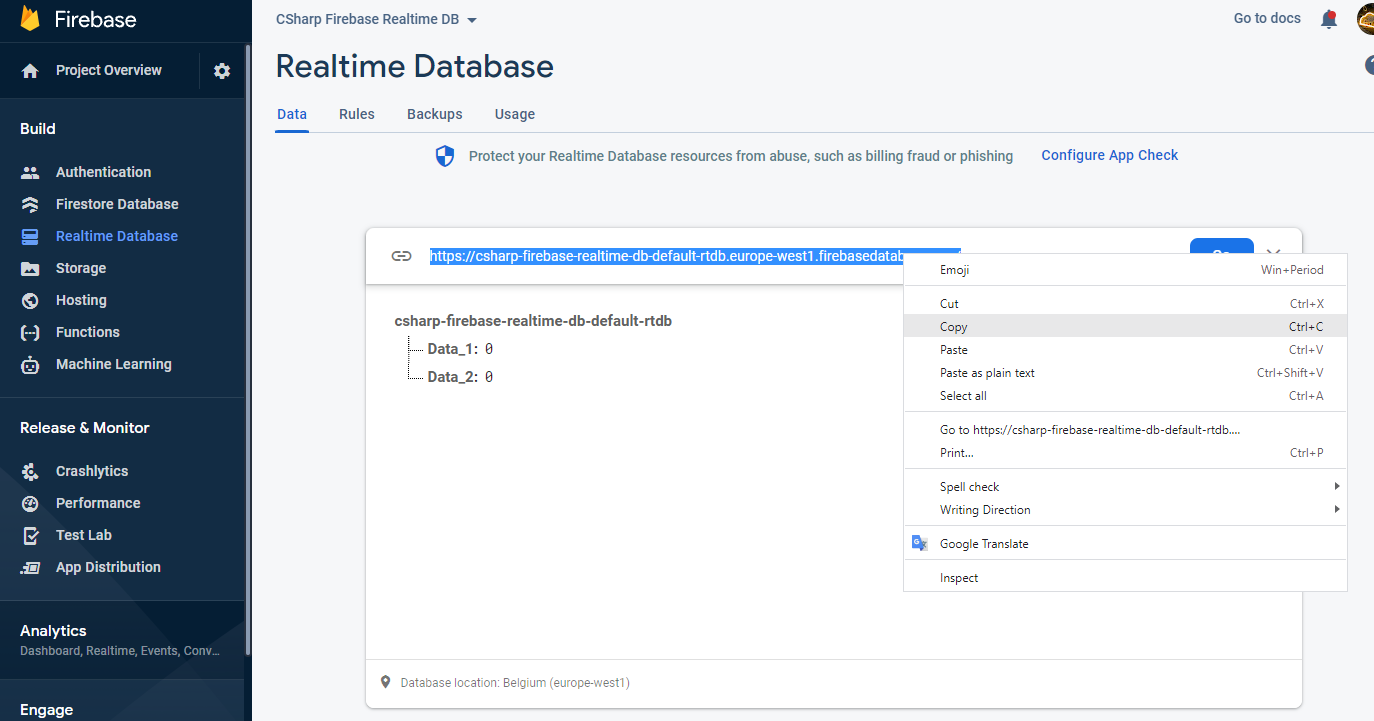Open App Distribution in the sidebar
Screen dimensions: 1374x721
(107, 566)
